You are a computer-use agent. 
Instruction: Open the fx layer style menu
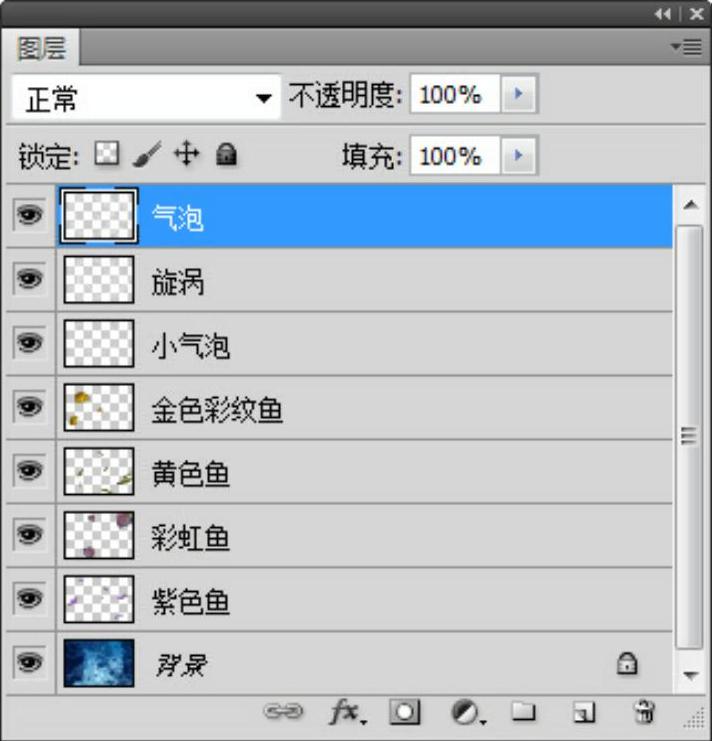tap(345, 711)
